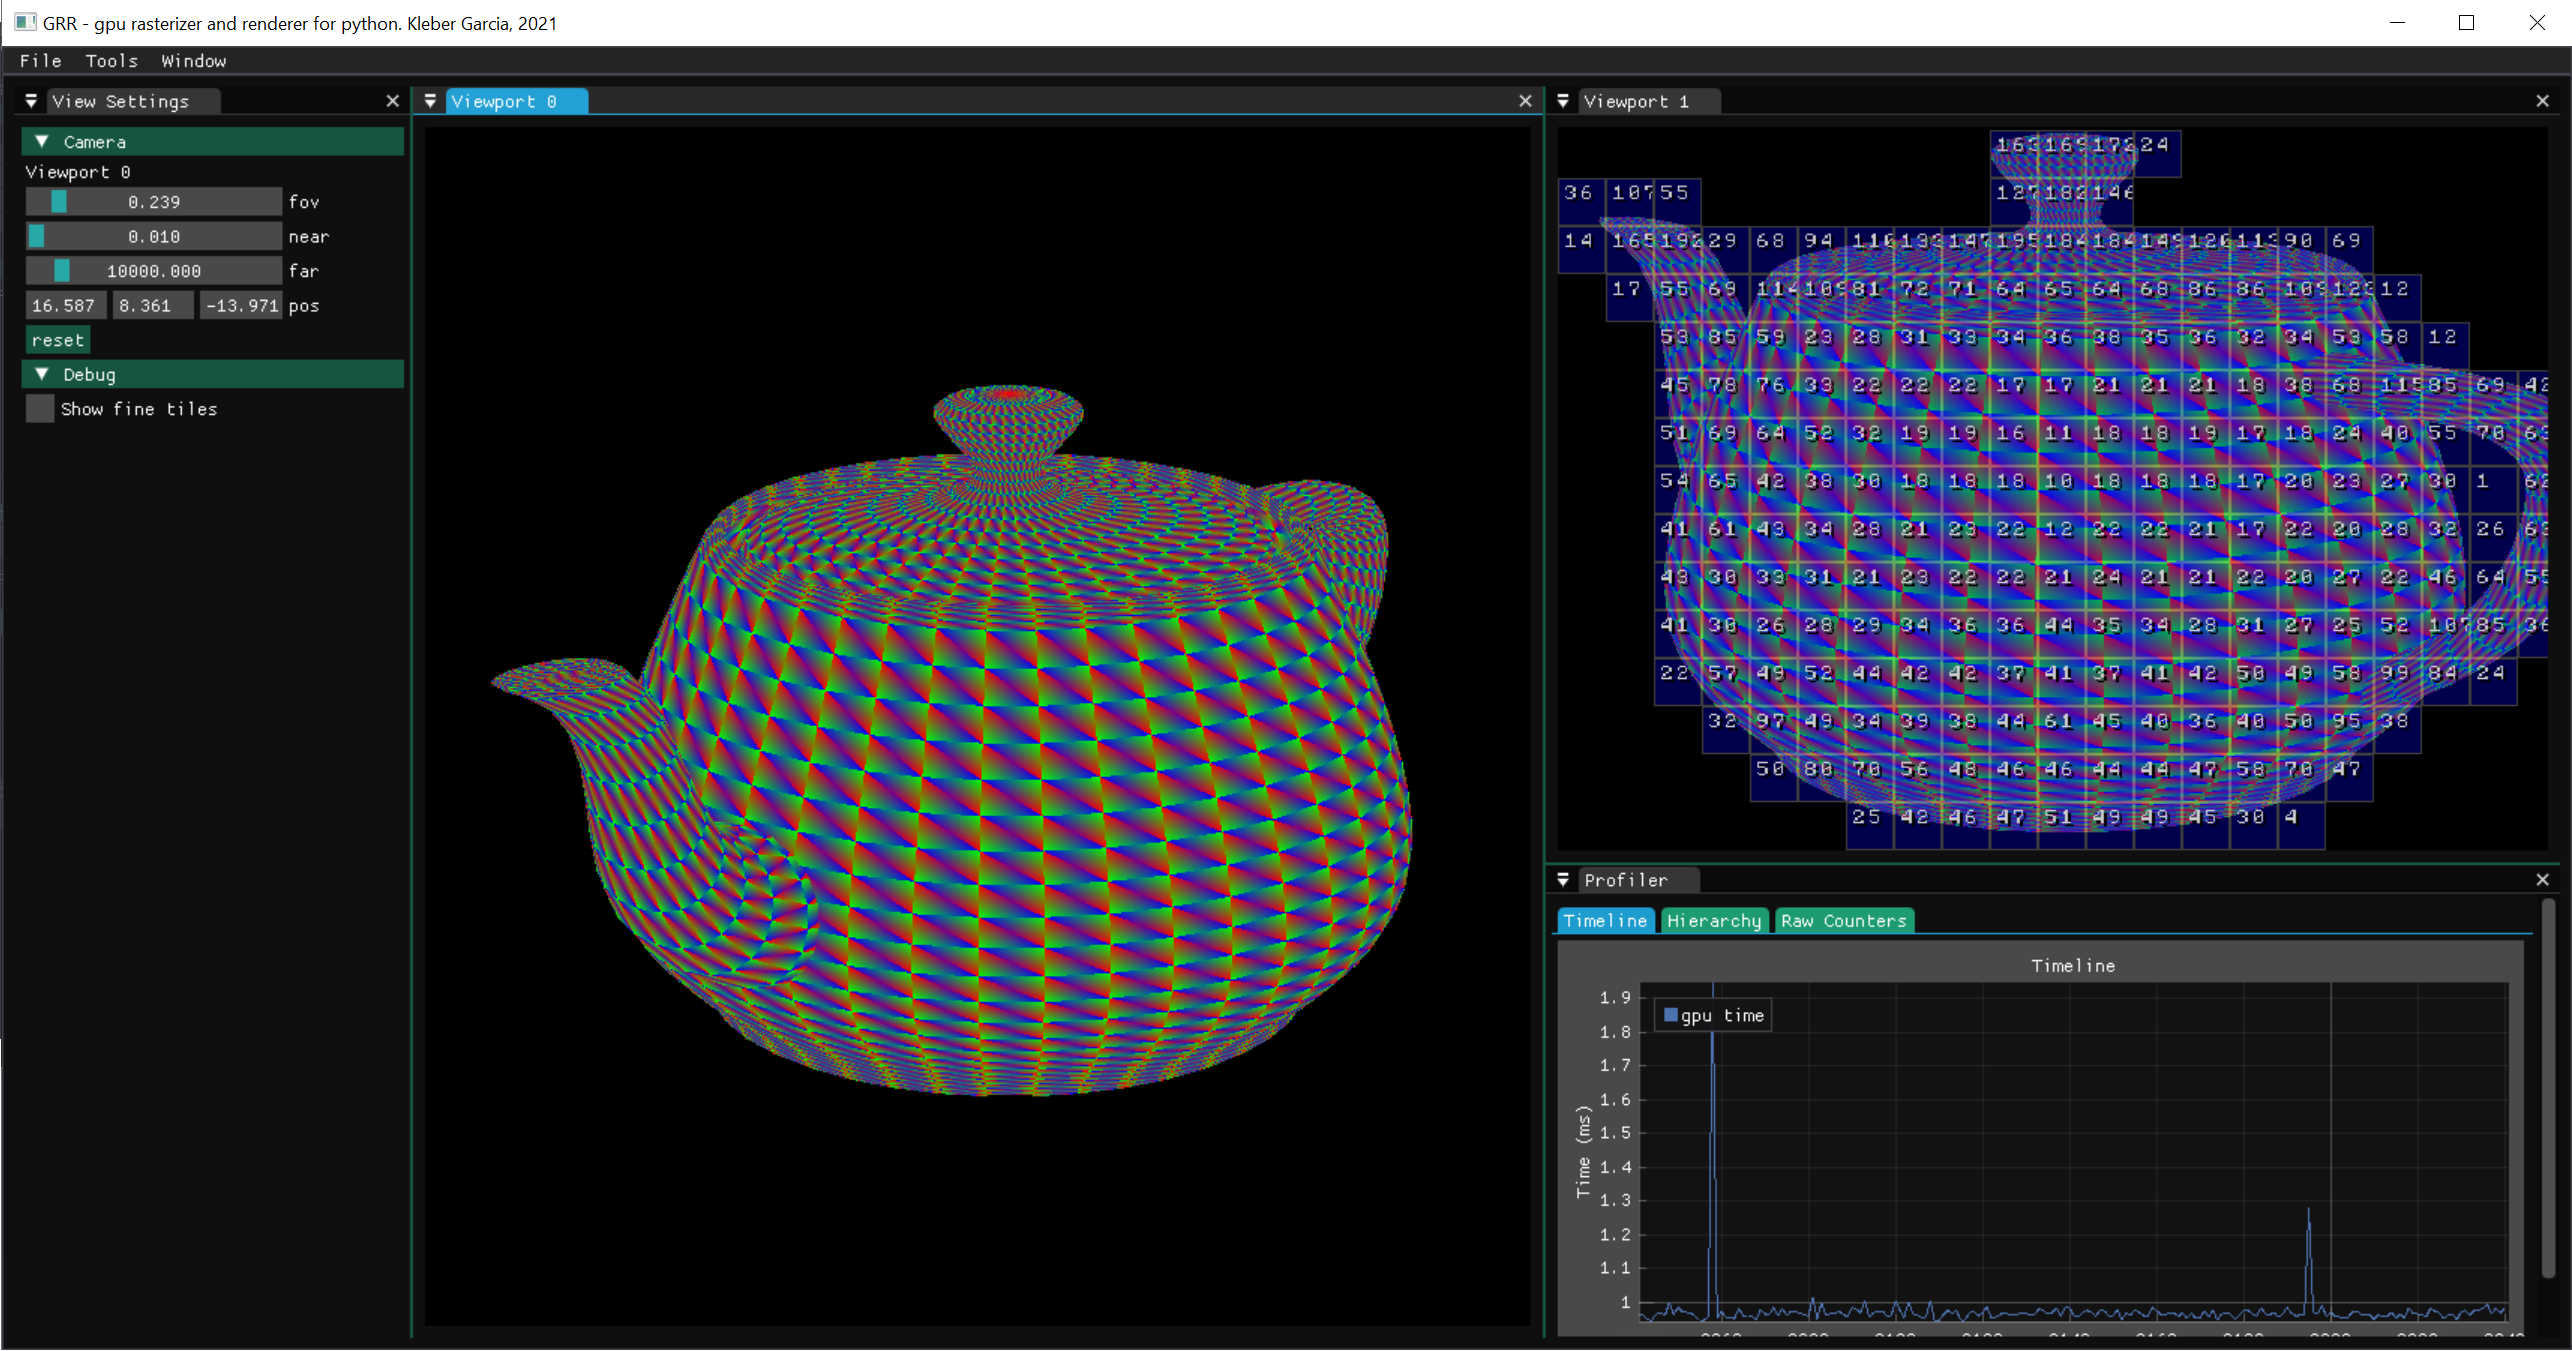Click the 'pos' label

tap(304, 306)
